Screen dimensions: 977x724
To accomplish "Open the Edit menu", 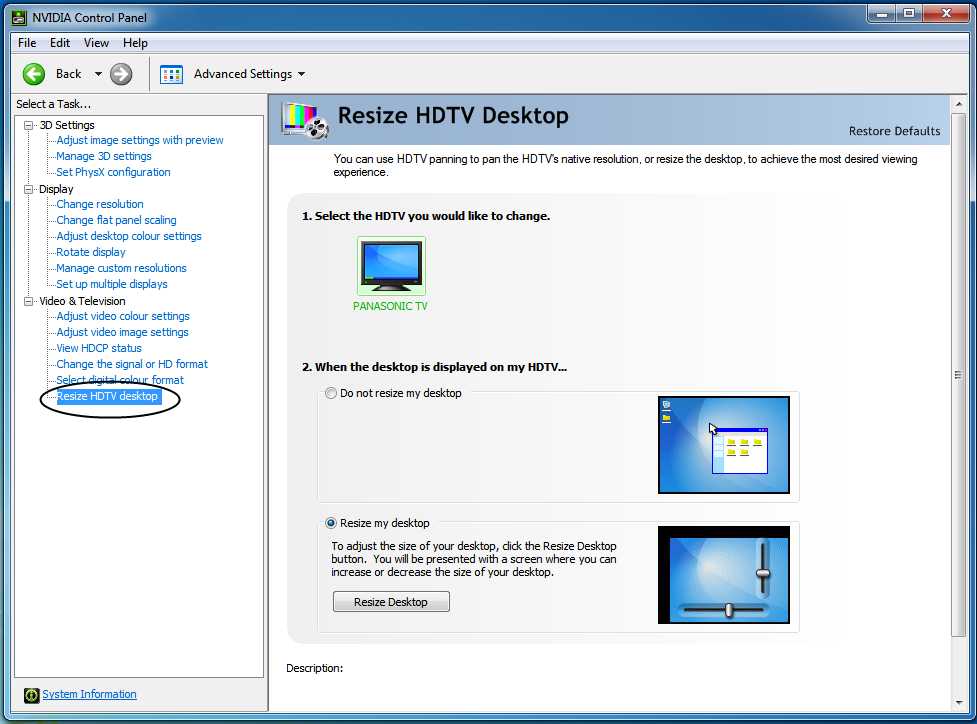I will tap(60, 43).
